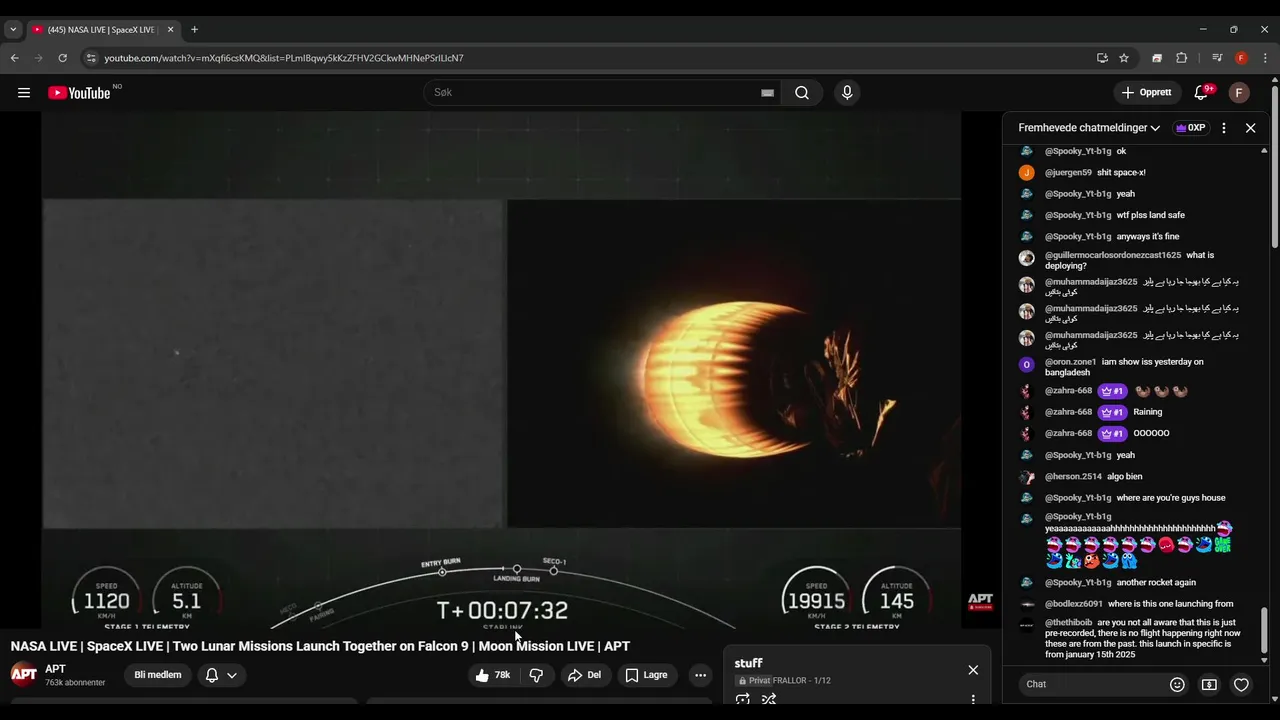
Task: Open Chrome's tab search dropdown
Action: [13, 29]
